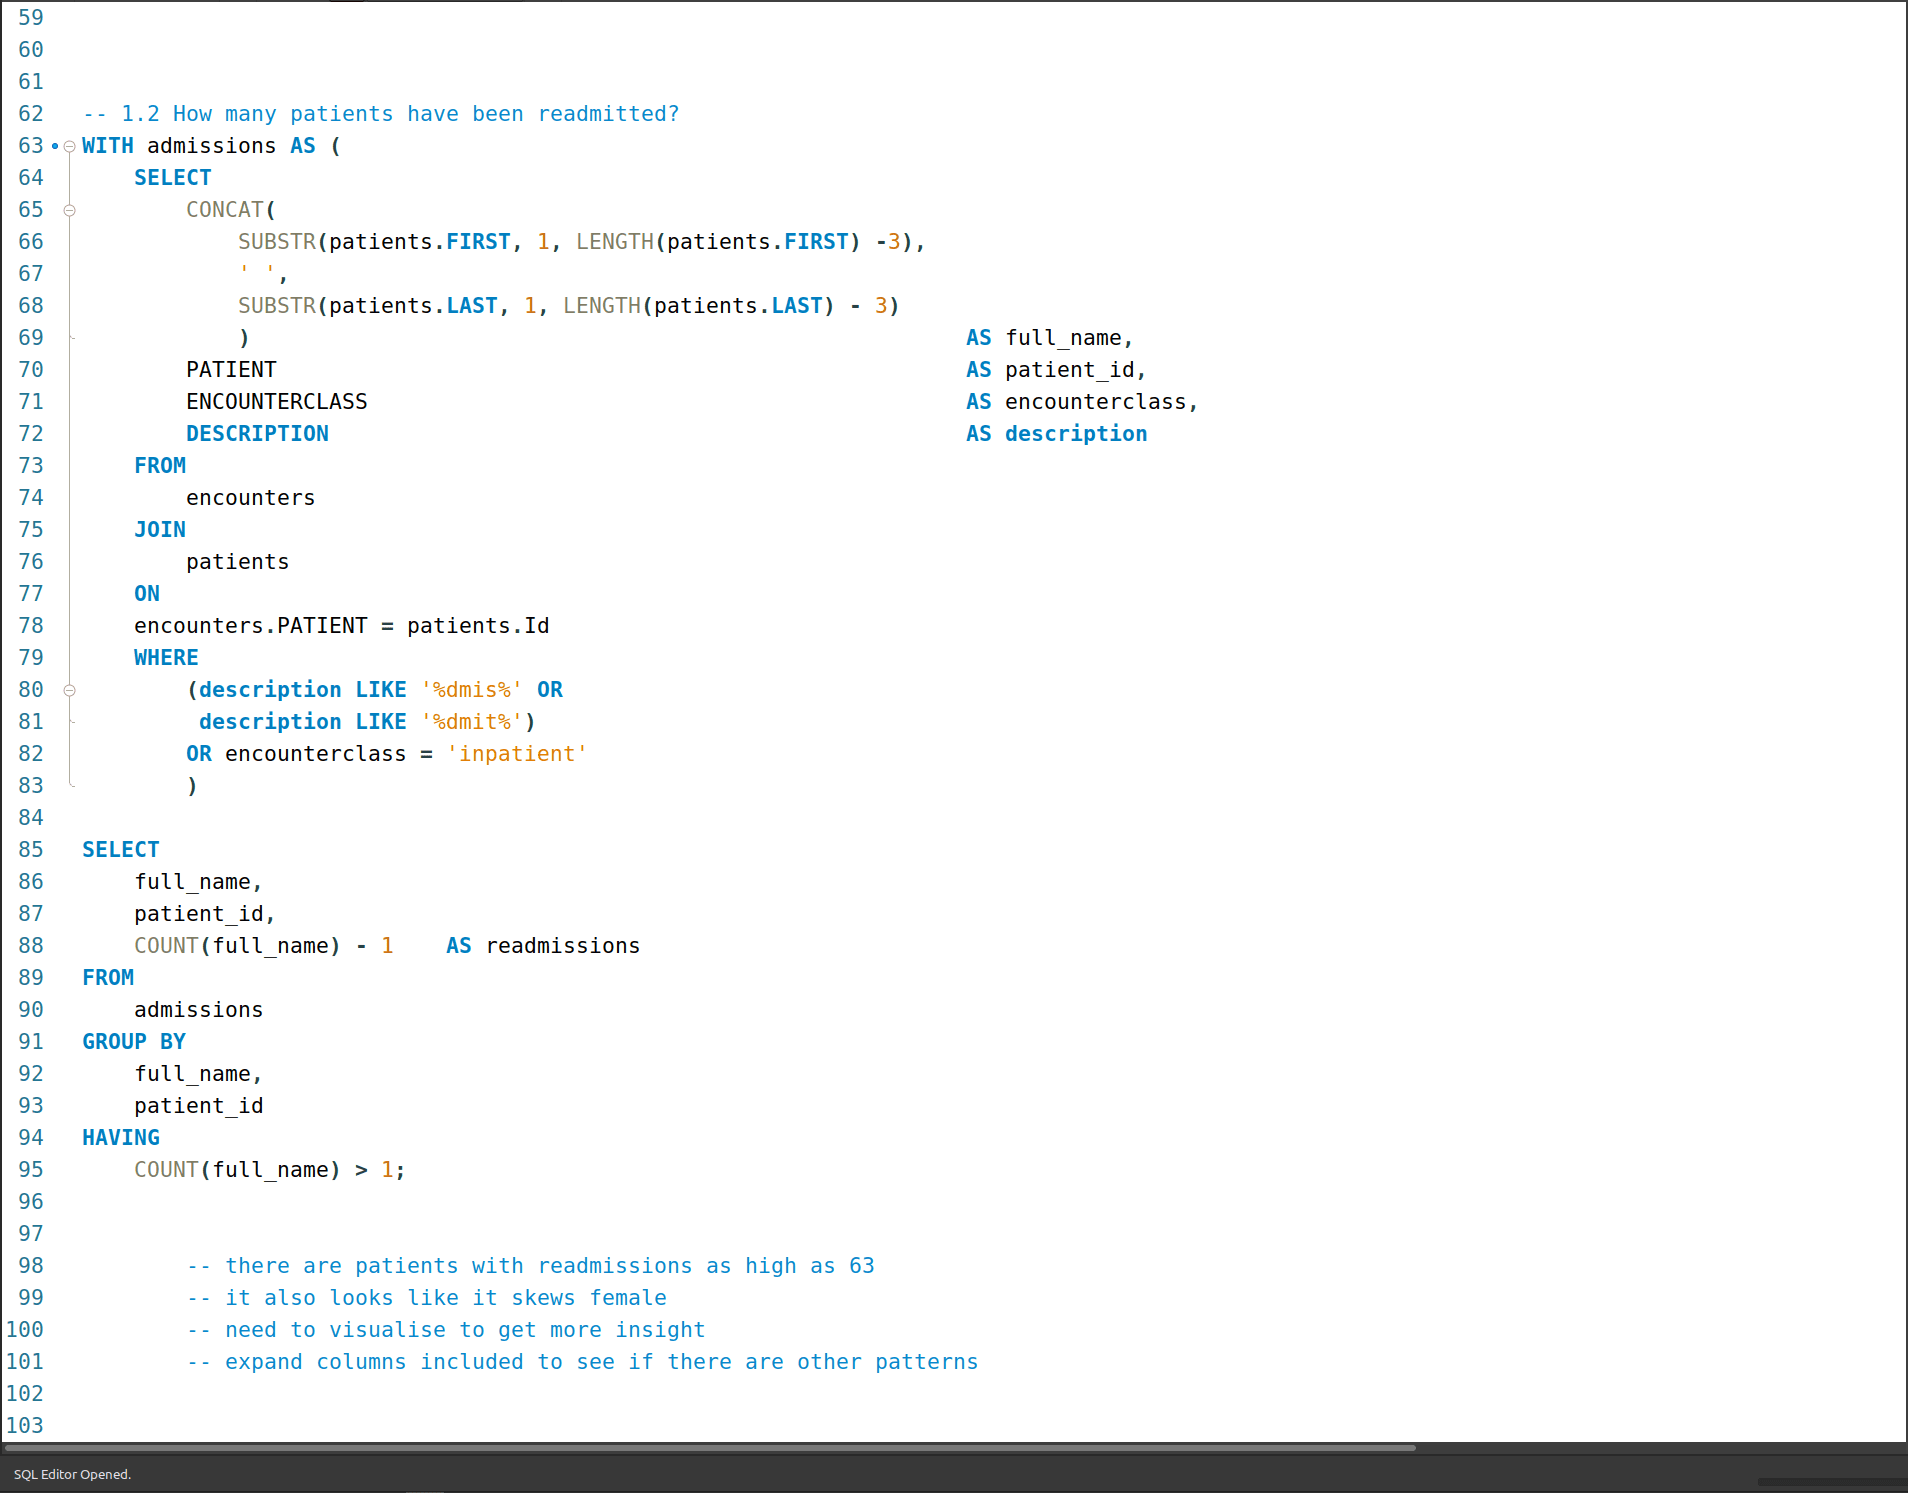The image size is (1908, 1493).
Task: Collapse the CONCAT( fold marker
Action: (69, 211)
